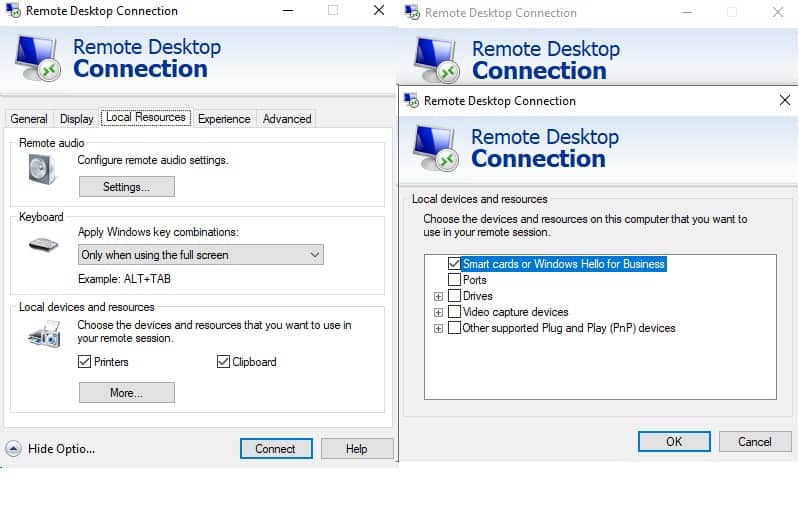Close the local devices dialog

coord(785,100)
